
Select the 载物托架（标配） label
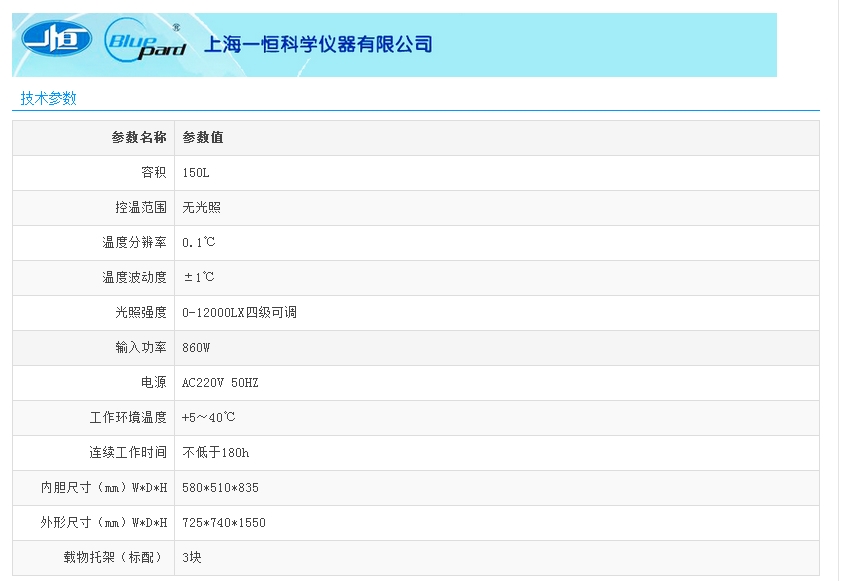(x=115, y=557)
